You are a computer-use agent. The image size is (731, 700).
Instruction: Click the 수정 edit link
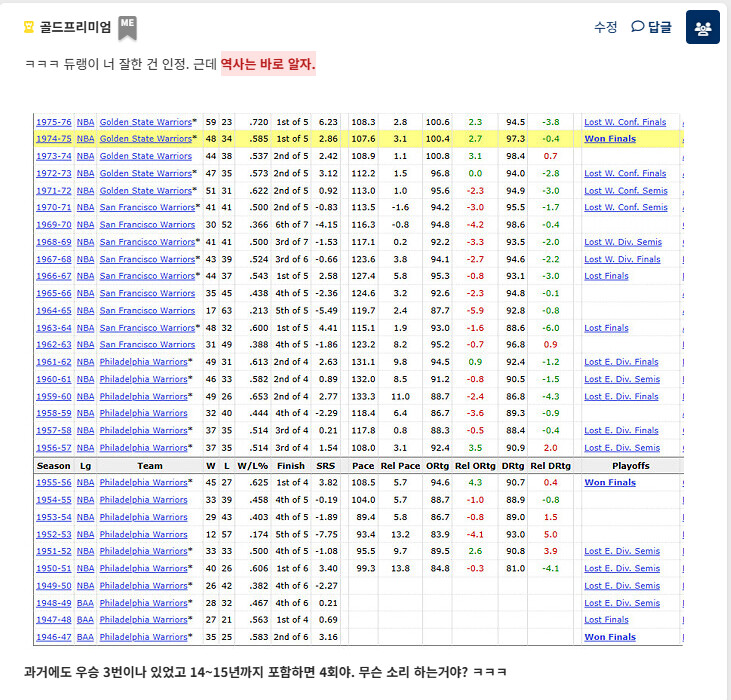coord(606,27)
